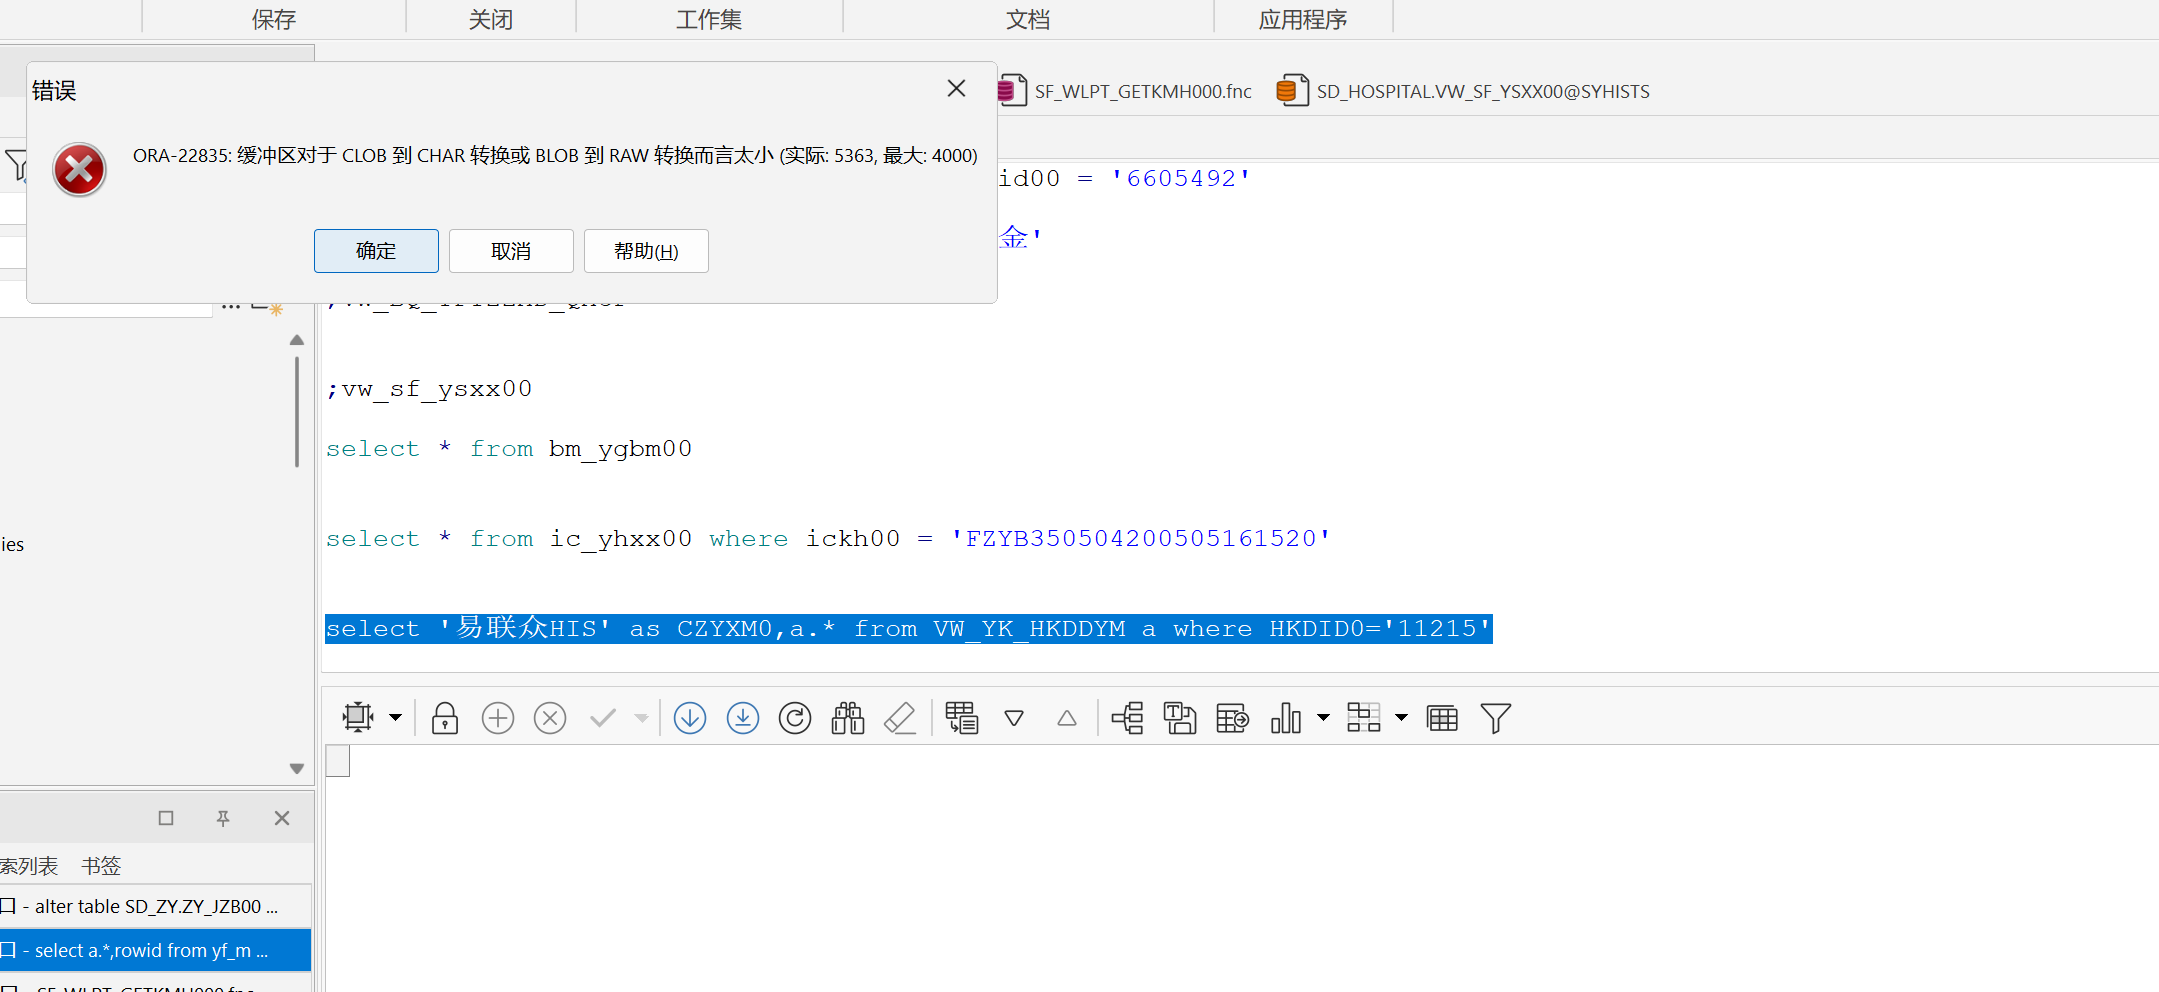Pin the bottom-left docked panel
2159x992 pixels.
tap(223, 818)
